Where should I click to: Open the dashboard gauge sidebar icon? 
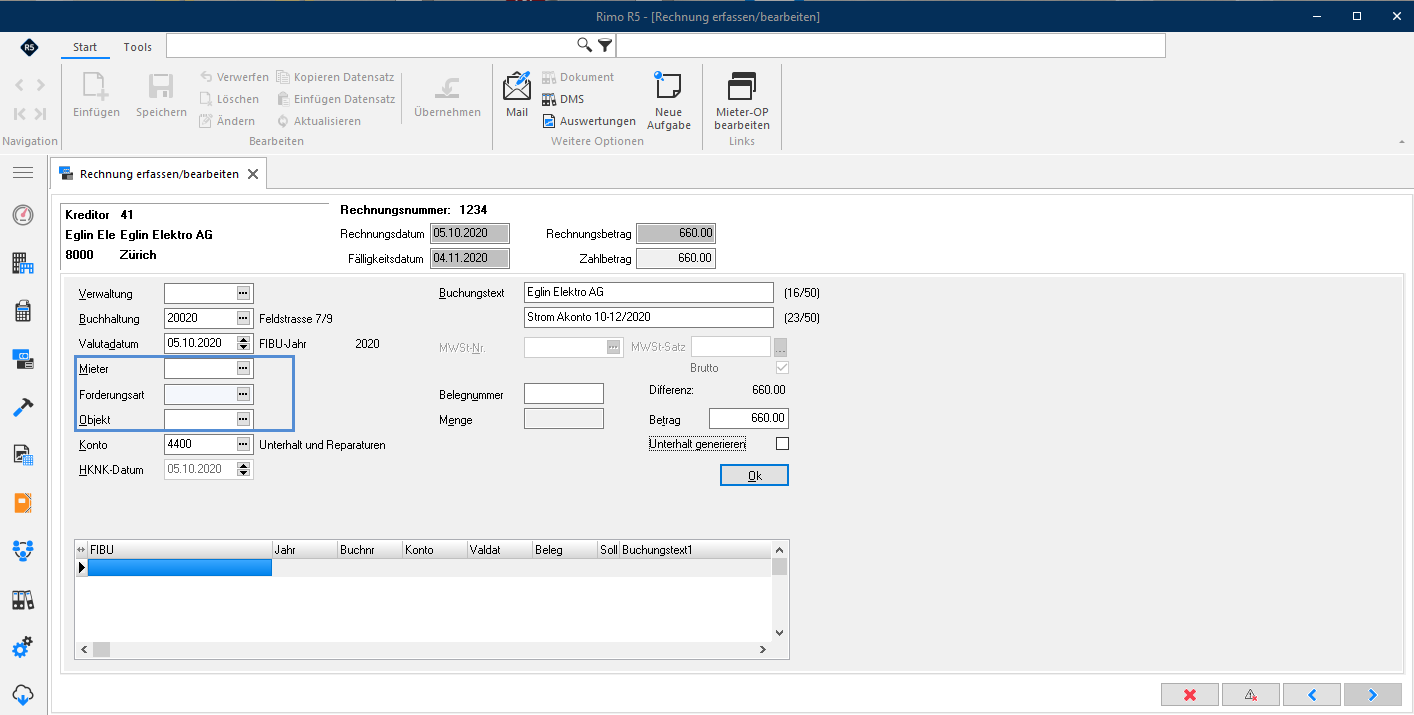click(x=23, y=216)
